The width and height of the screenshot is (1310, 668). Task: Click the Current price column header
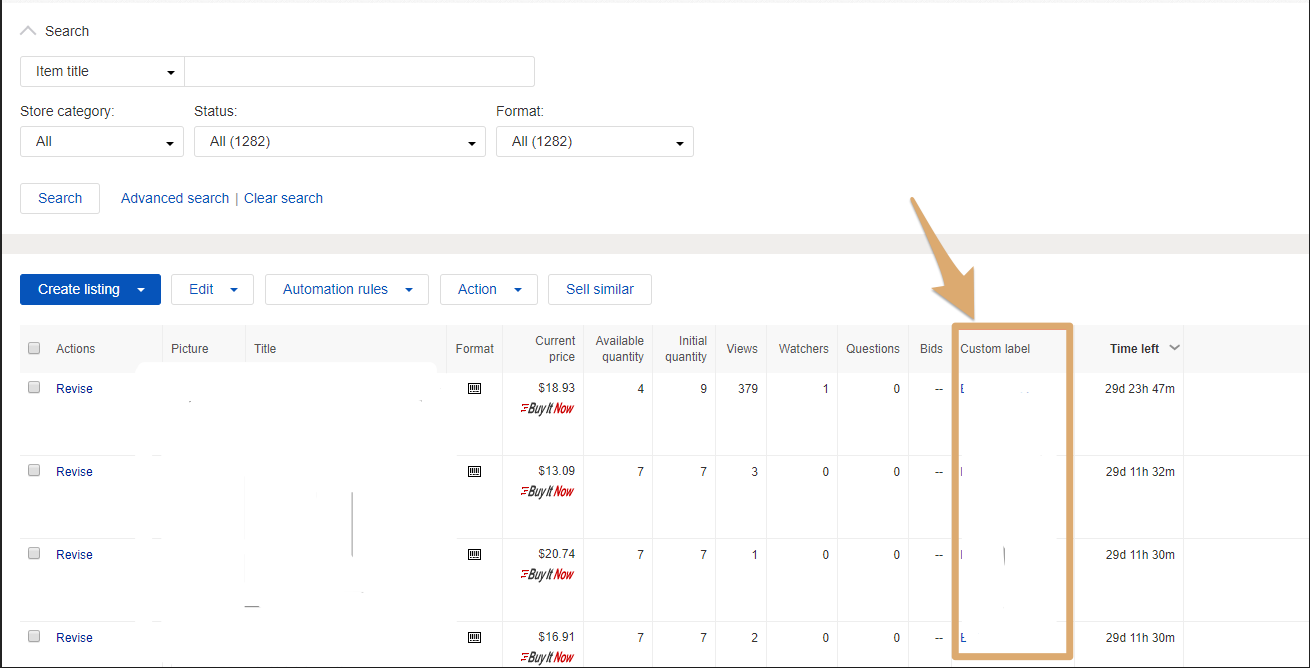(555, 349)
